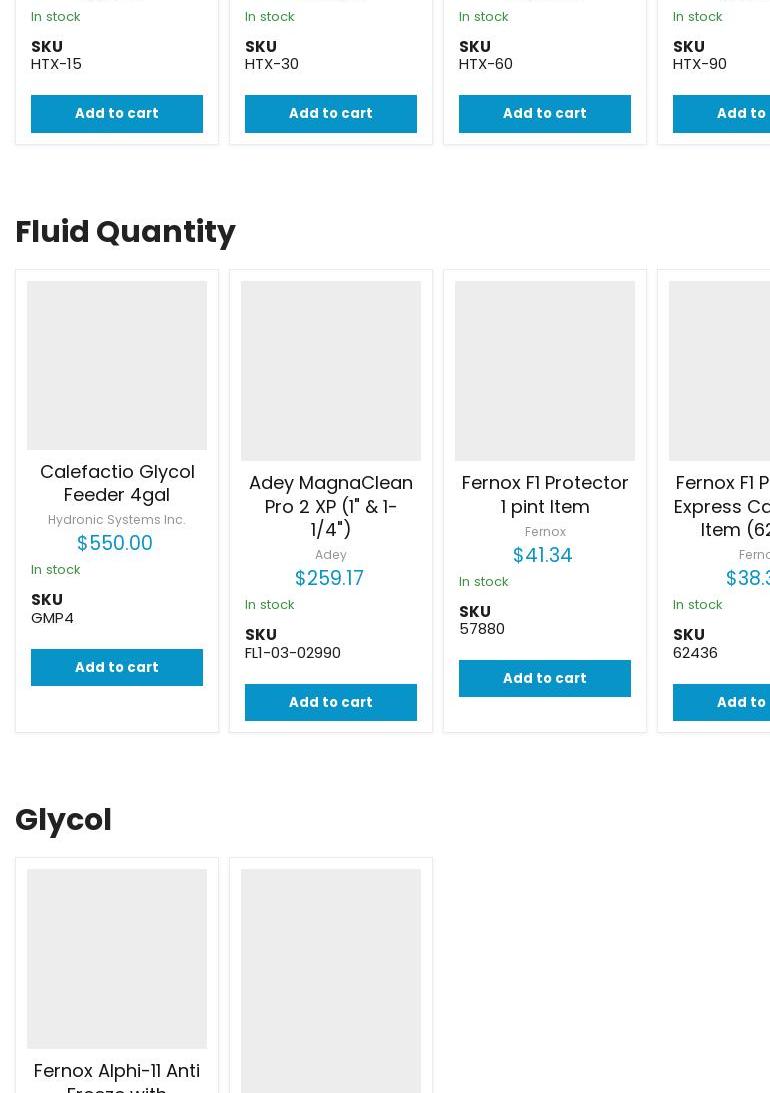This screenshot has height=1093, width=770.
Task: Add HTX-60 item to cart
Action: pyautogui.click(x=545, y=113)
